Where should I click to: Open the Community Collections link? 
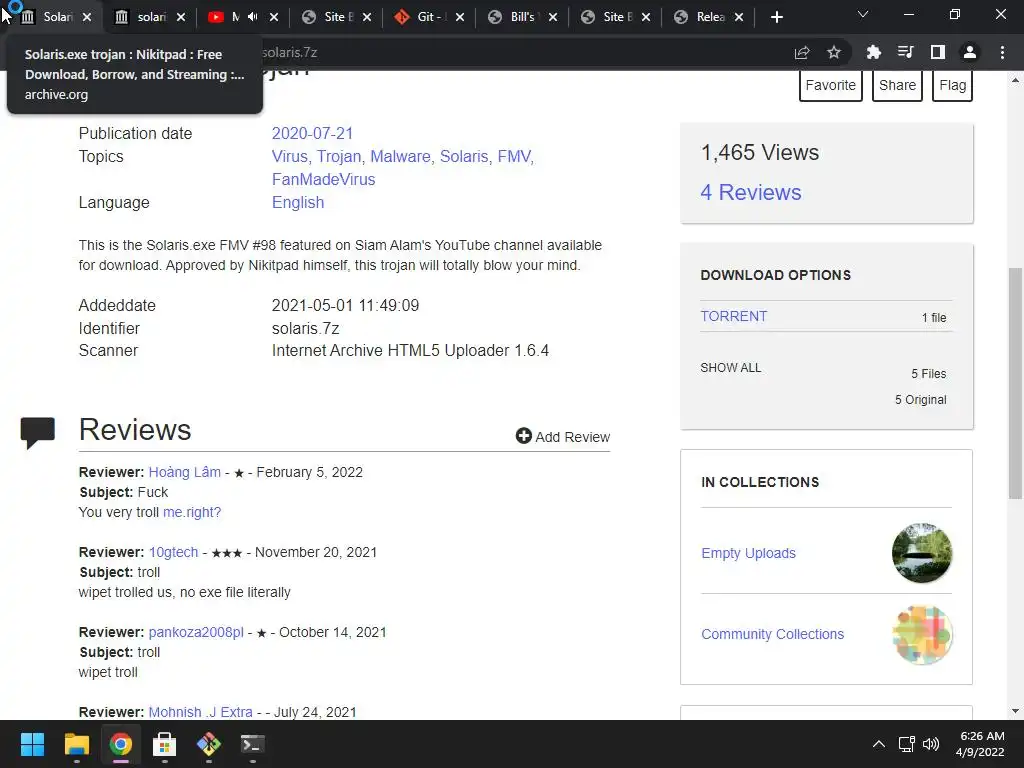(x=773, y=634)
